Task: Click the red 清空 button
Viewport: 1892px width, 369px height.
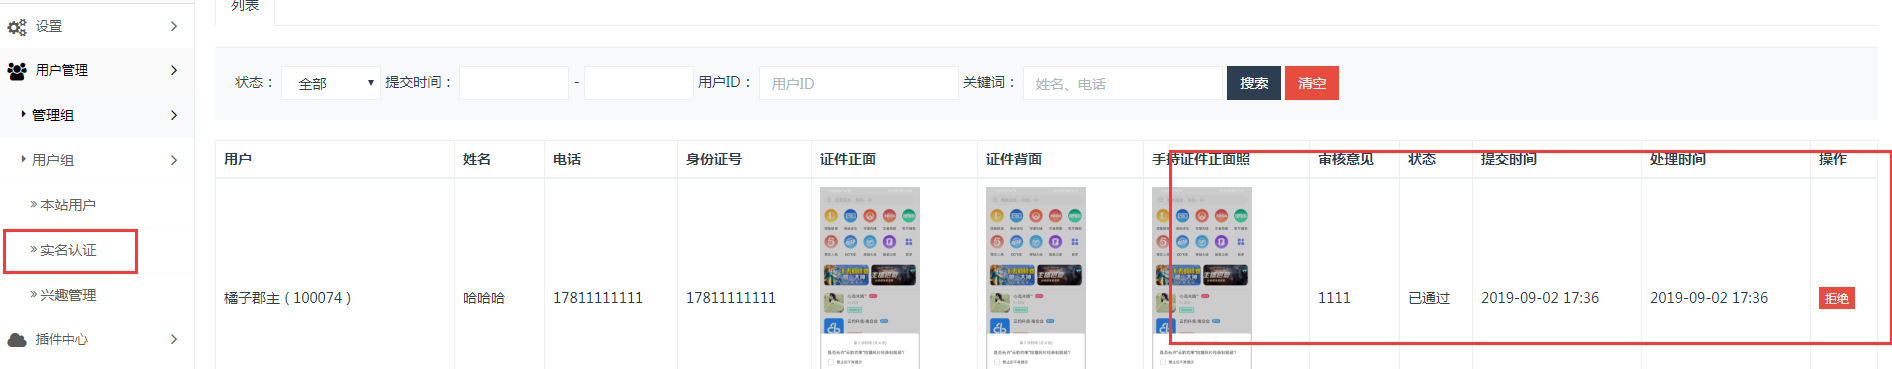Action: tap(1311, 83)
